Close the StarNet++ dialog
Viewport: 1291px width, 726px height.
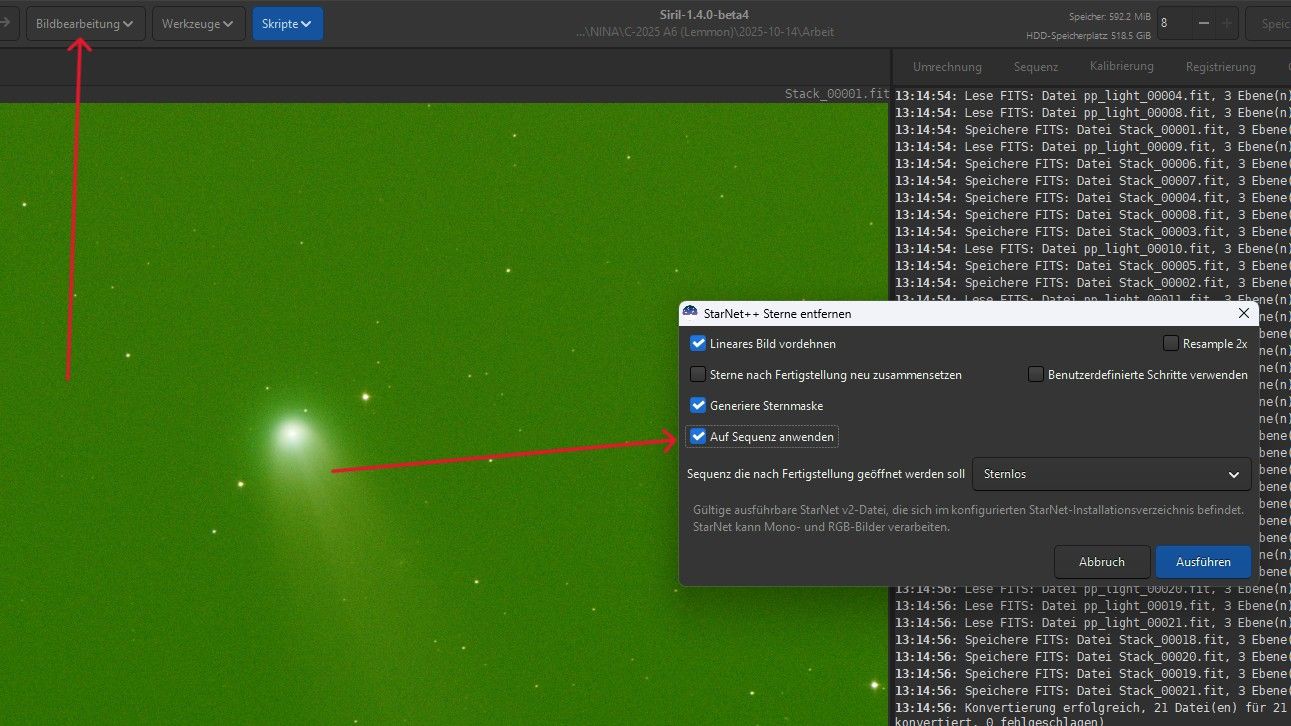pos(1244,313)
